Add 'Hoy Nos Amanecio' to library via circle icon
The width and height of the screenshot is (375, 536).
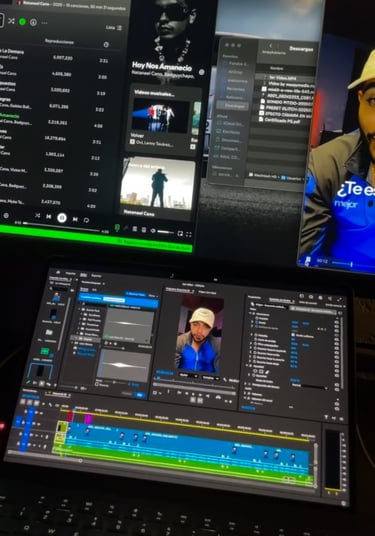pos(202,72)
